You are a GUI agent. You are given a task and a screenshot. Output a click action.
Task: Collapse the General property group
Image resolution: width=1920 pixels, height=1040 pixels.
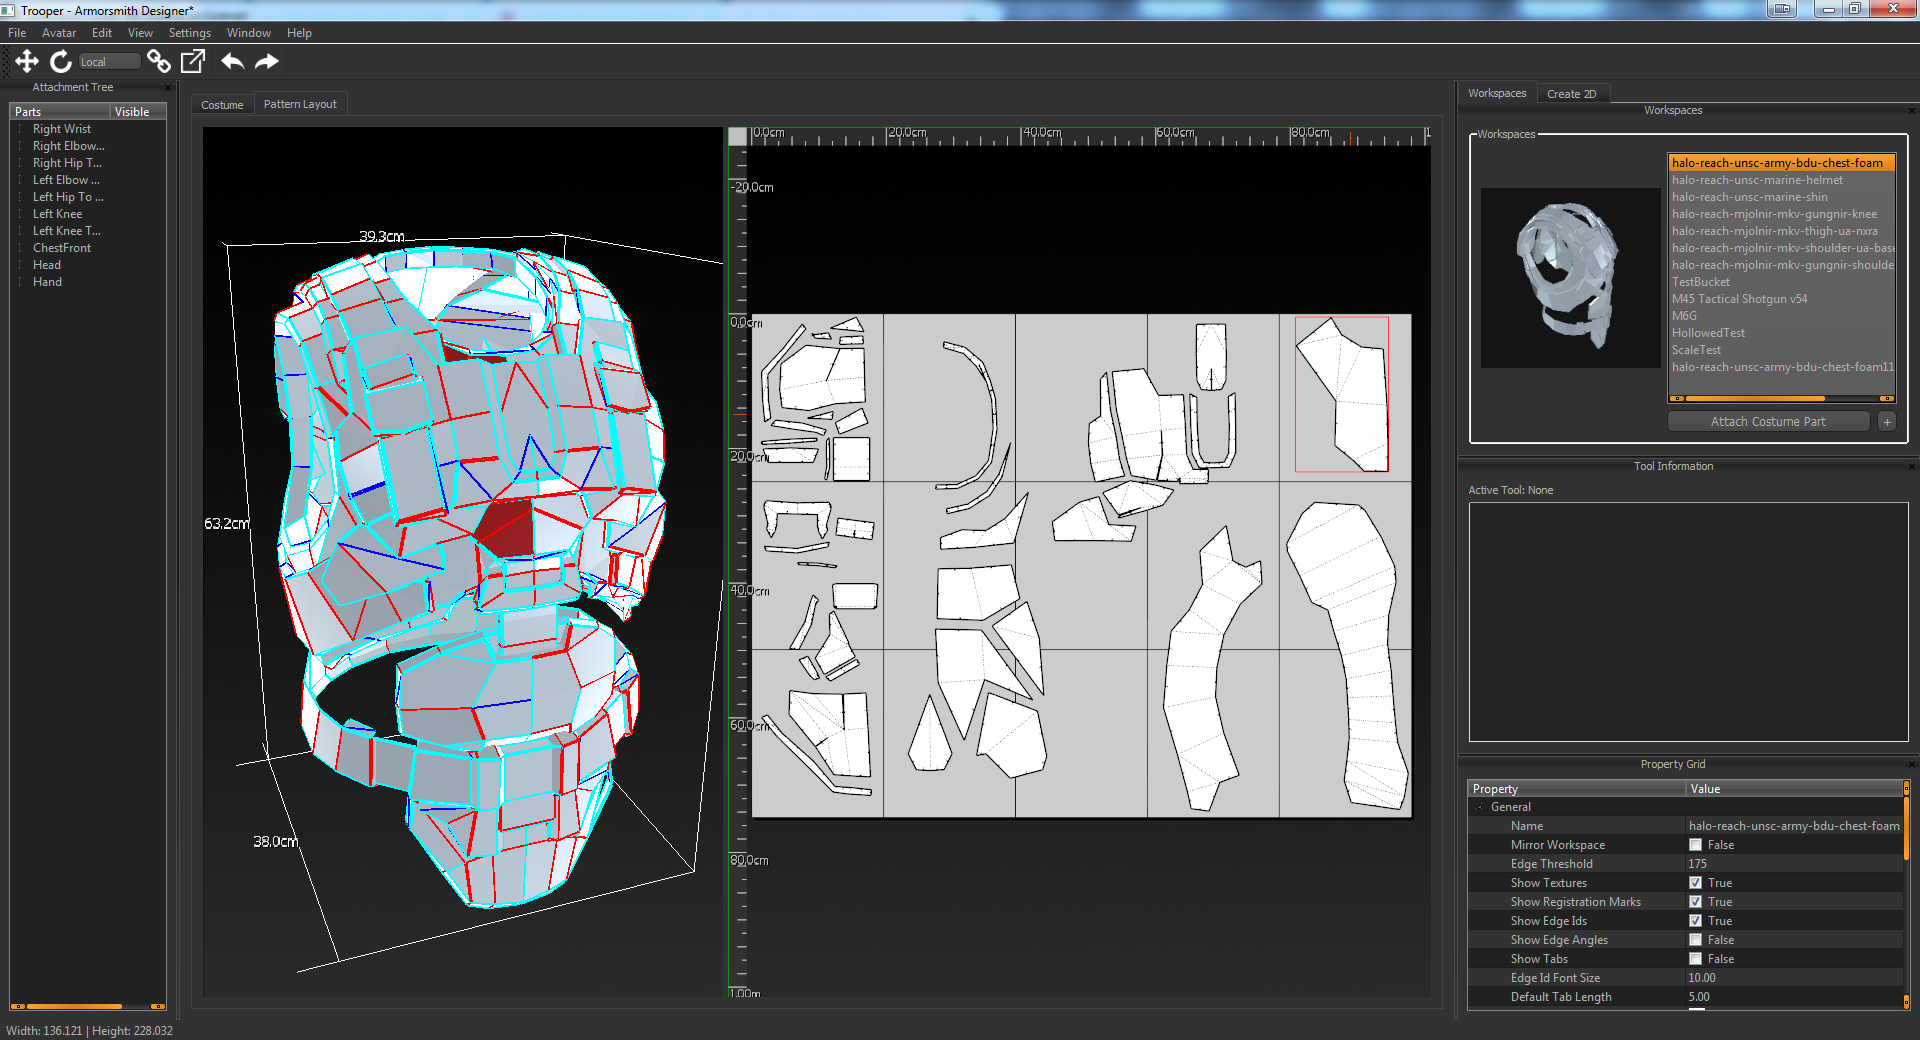[1480, 807]
